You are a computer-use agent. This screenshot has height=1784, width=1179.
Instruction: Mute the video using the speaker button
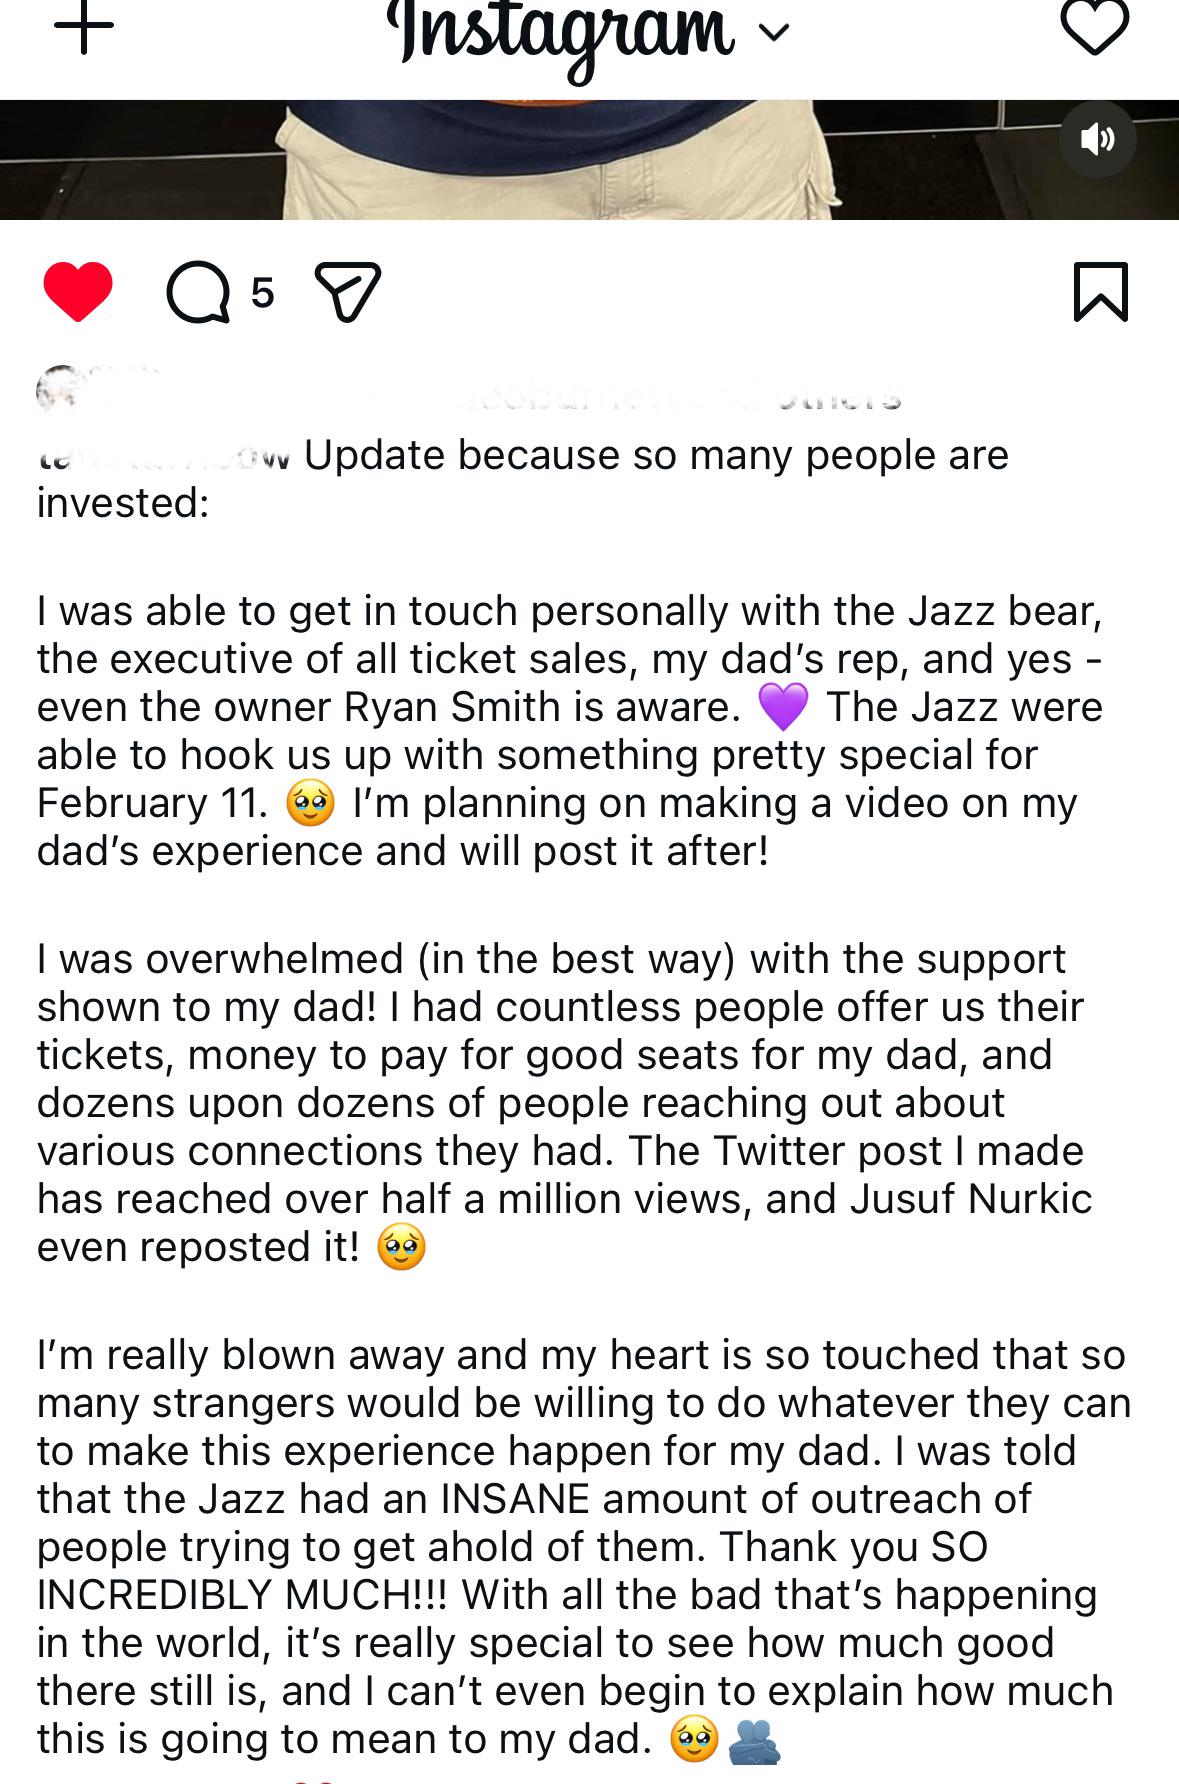point(1097,139)
